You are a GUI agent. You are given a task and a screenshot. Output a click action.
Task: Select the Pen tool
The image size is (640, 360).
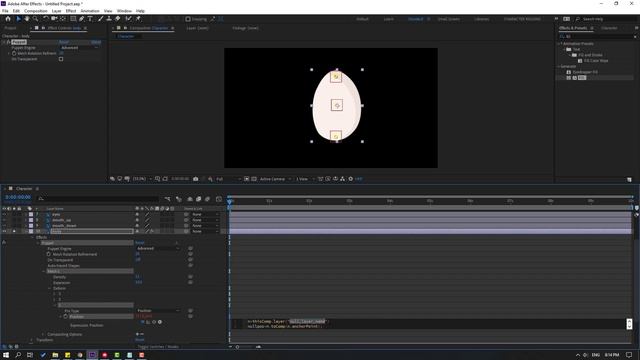(x=82, y=19)
